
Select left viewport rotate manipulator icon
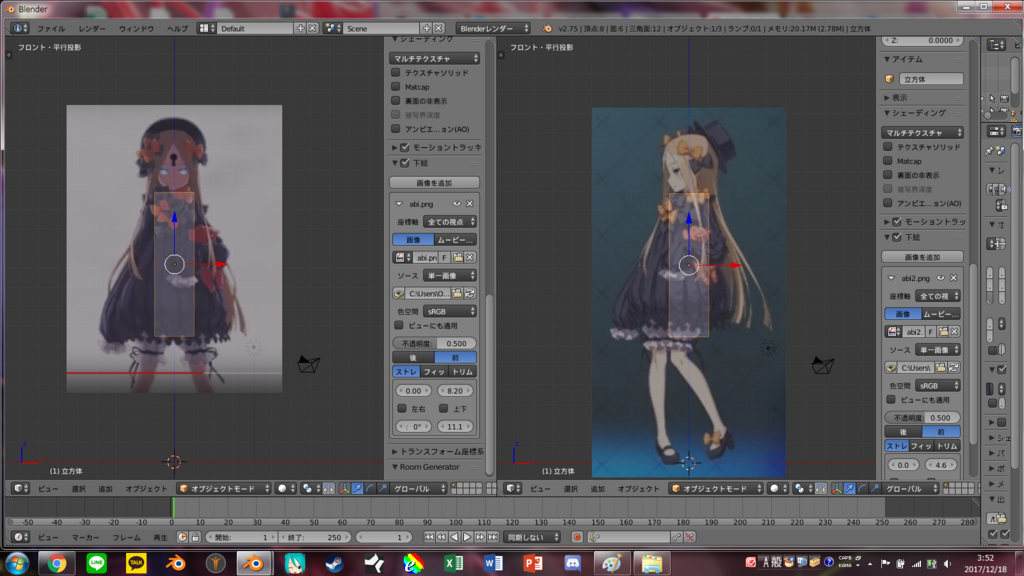point(370,488)
